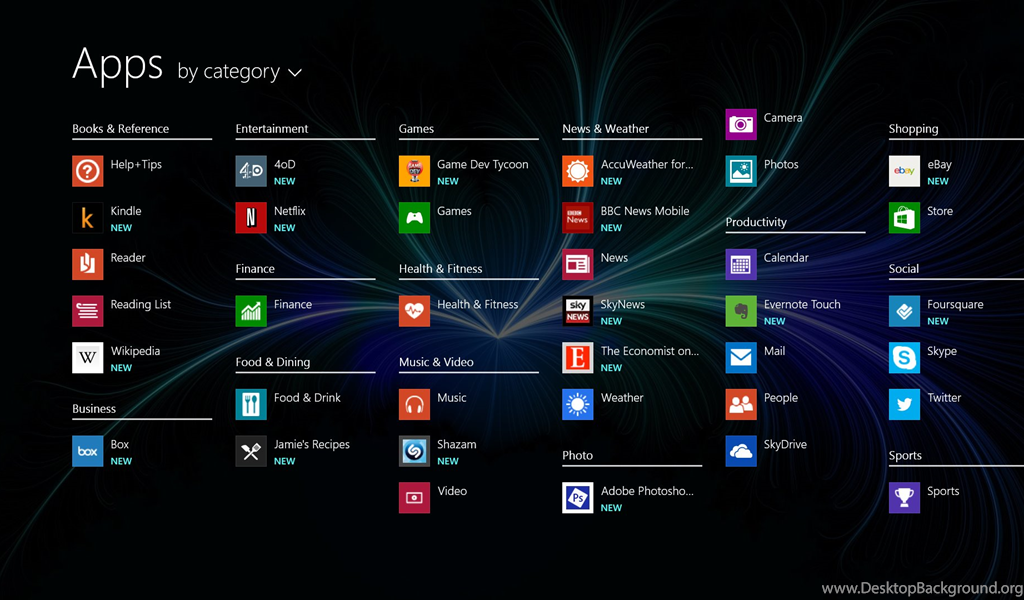Open the Health & Fitness heart icon
The height and width of the screenshot is (600, 1024).
[414, 311]
